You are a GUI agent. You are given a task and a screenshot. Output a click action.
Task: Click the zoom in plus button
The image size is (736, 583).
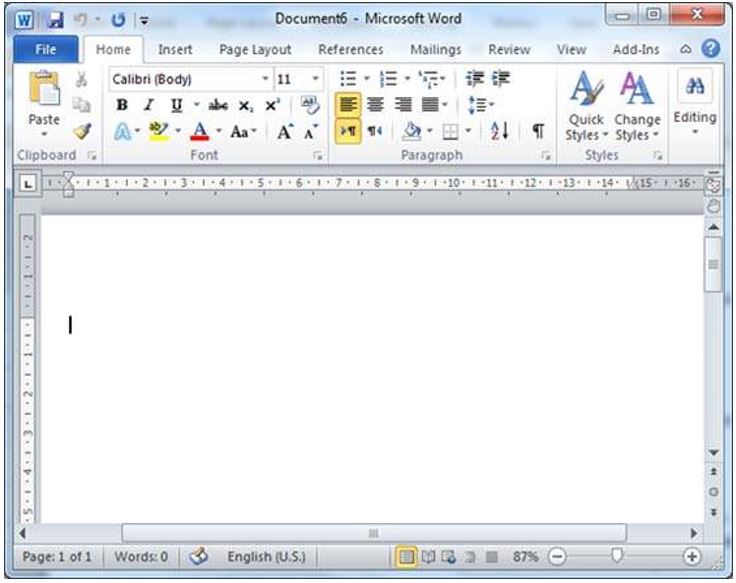pyautogui.click(x=691, y=557)
